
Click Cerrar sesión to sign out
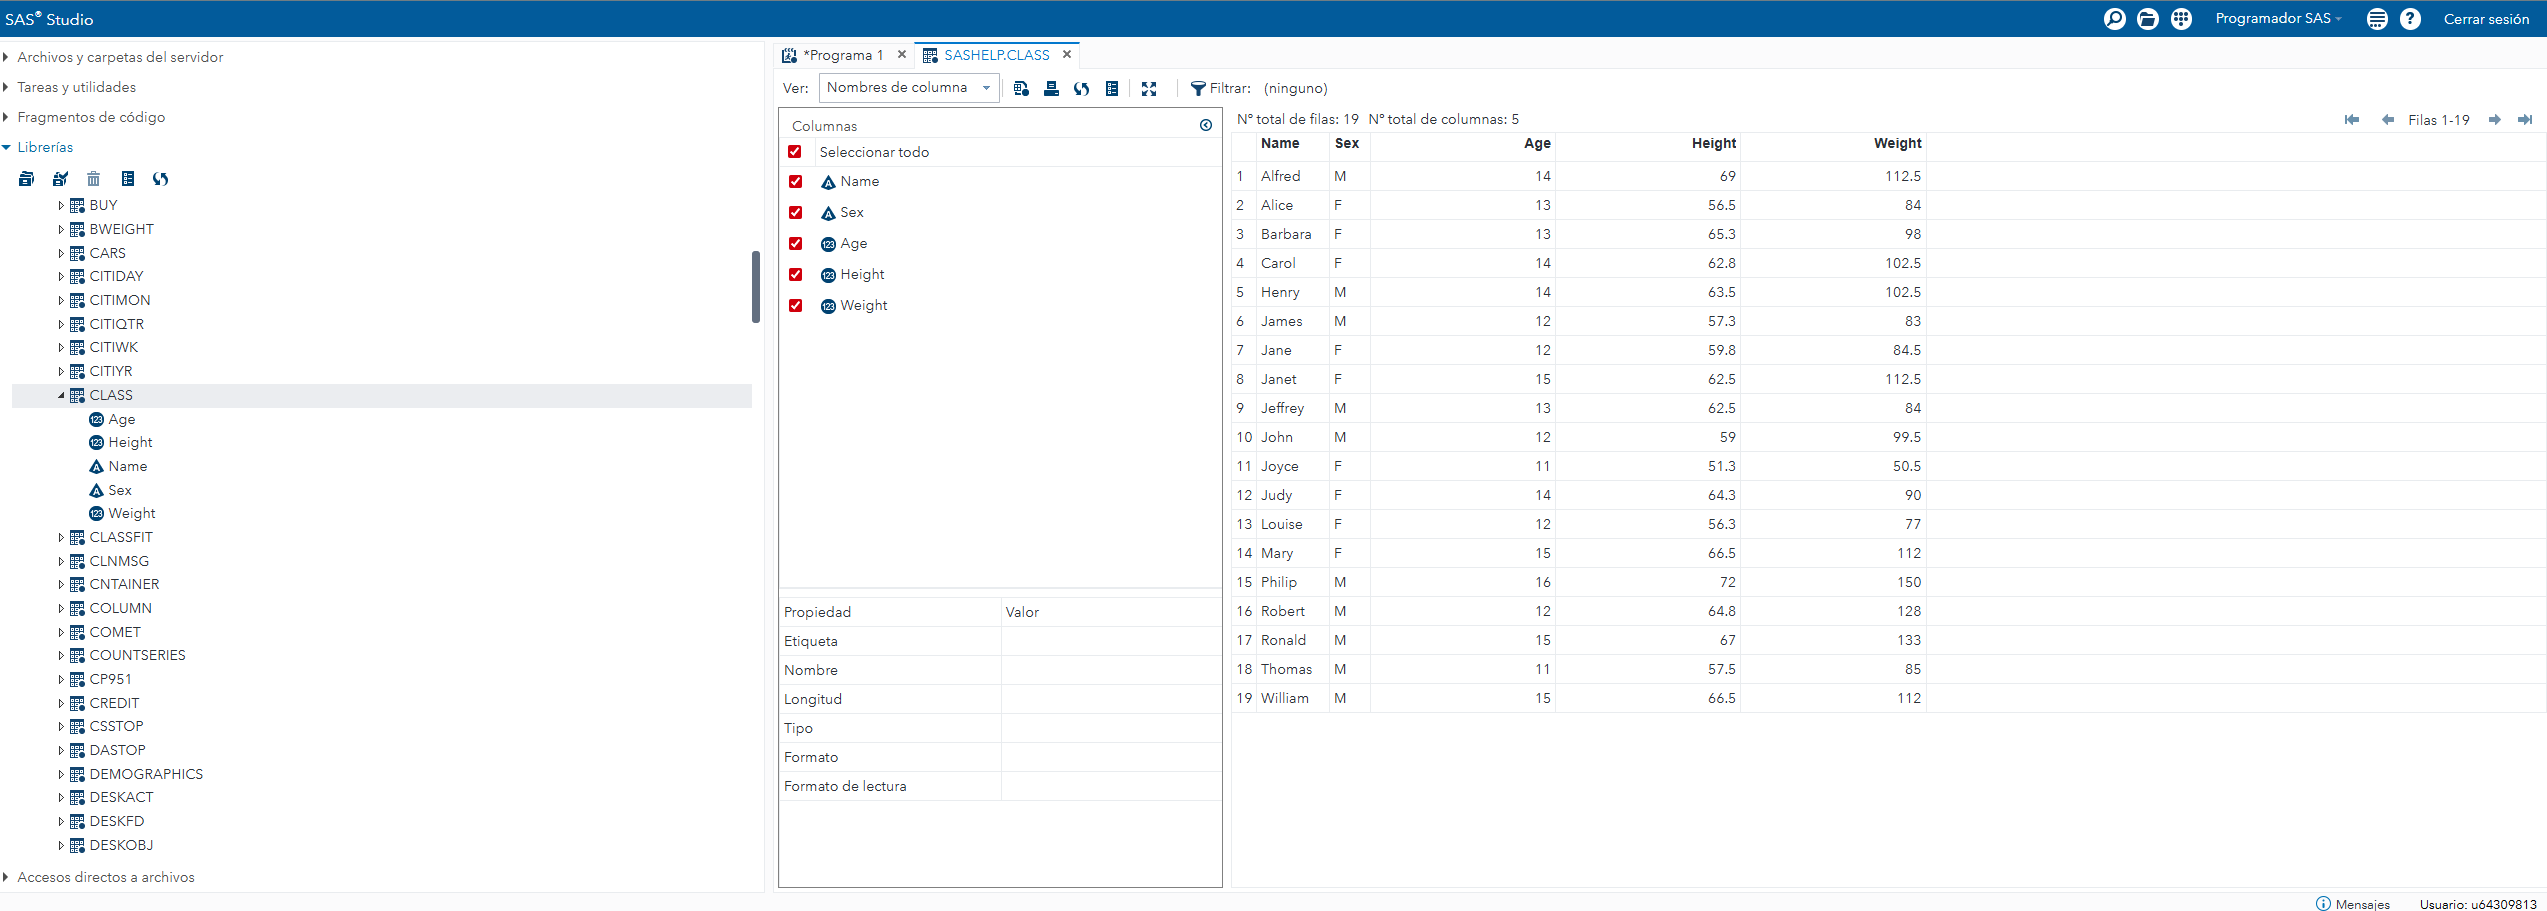[x=2486, y=19]
